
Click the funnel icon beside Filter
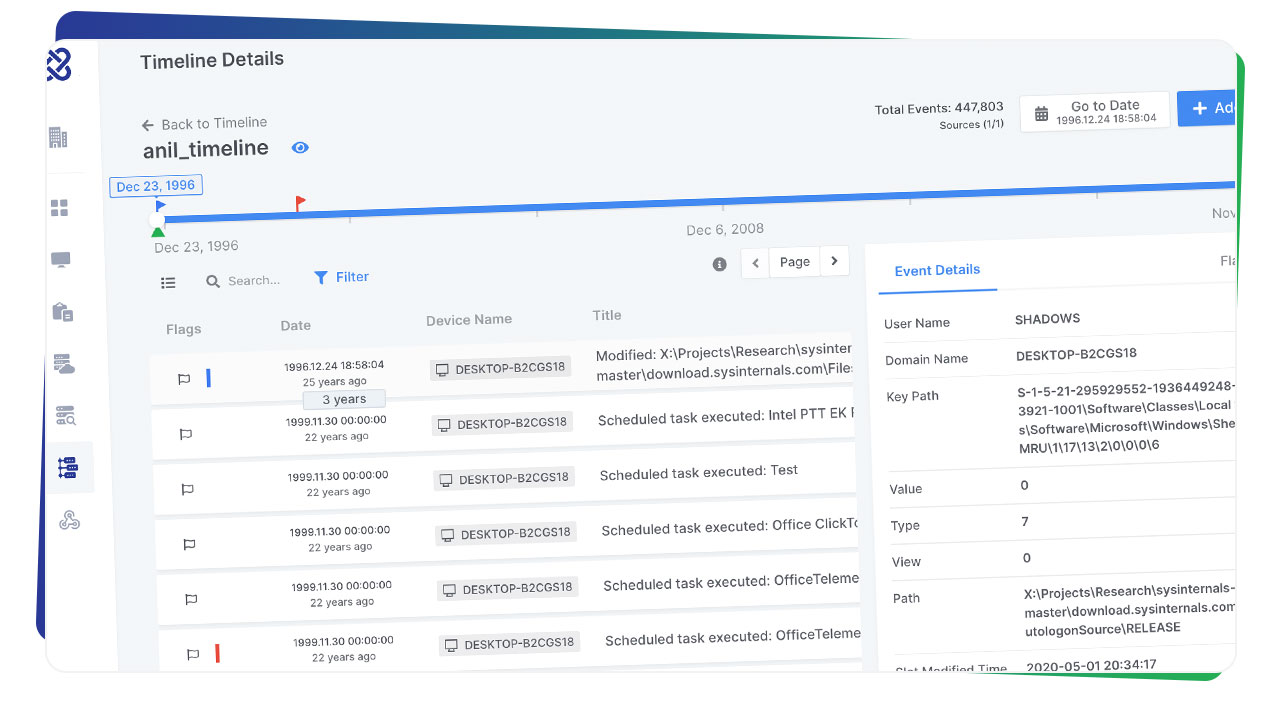click(321, 278)
